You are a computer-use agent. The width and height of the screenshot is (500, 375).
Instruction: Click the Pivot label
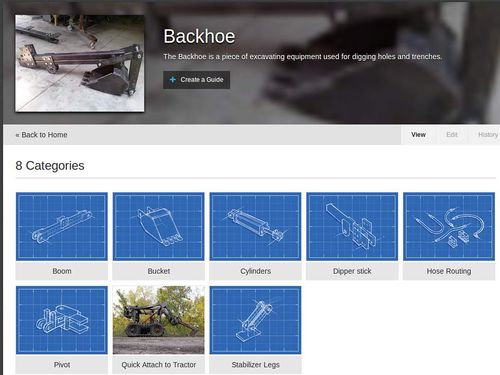(62, 365)
